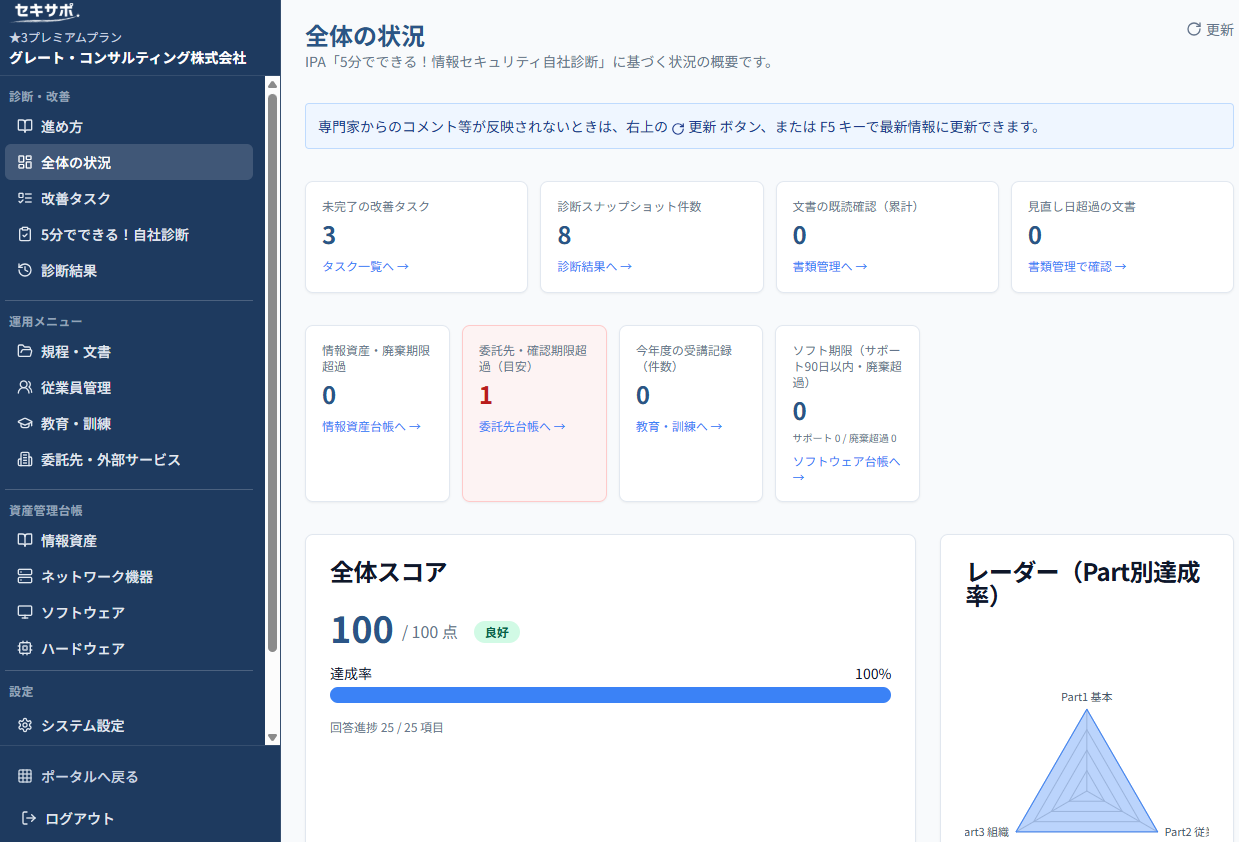Select 全体の状況 in the sidebar
The height and width of the screenshot is (842, 1239).
point(129,163)
